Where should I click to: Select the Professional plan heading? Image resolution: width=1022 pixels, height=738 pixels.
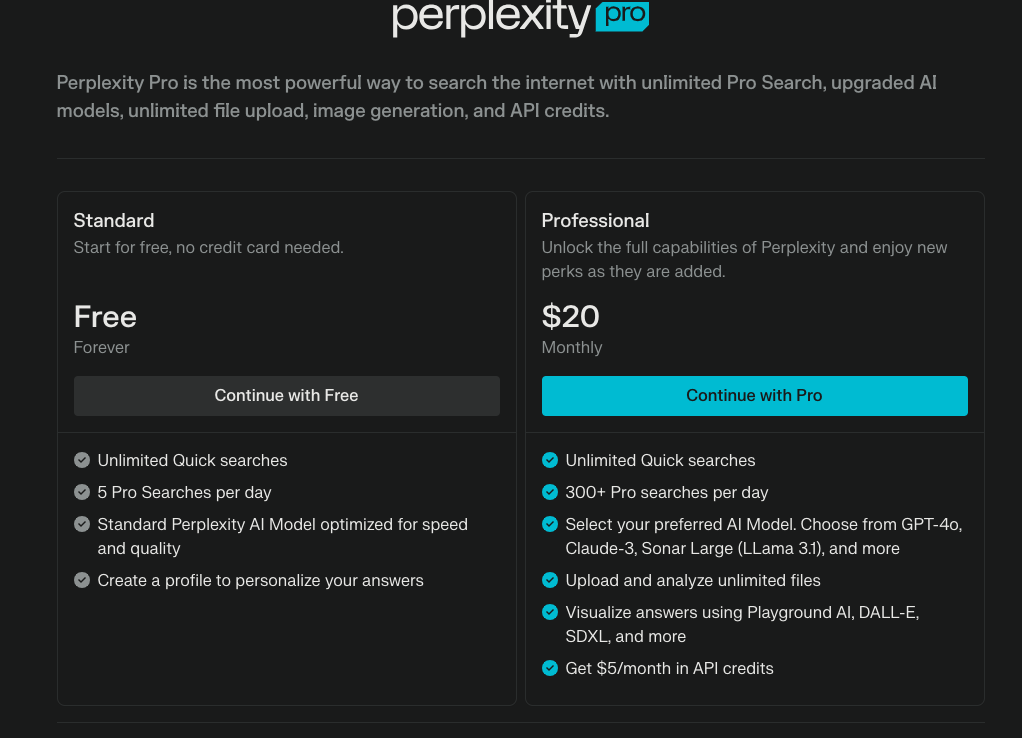coord(595,220)
